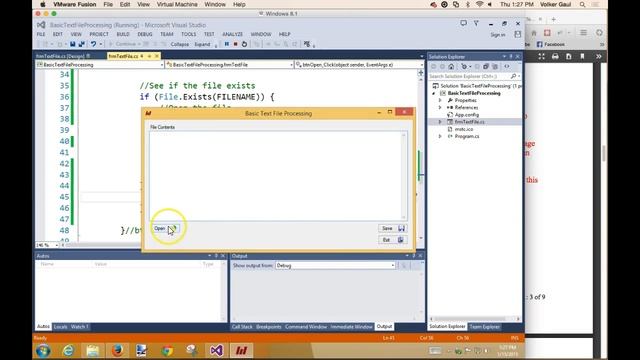Click the Save All icon in toolbar
The image size is (640, 360).
(x=82, y=44)
